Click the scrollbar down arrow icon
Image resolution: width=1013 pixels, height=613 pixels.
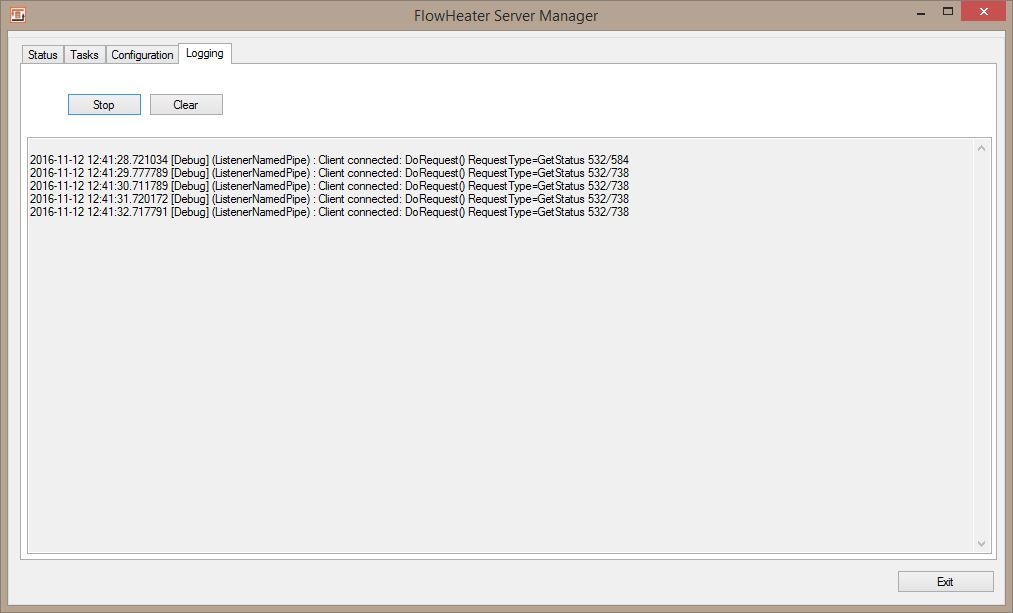pos(982,543)
